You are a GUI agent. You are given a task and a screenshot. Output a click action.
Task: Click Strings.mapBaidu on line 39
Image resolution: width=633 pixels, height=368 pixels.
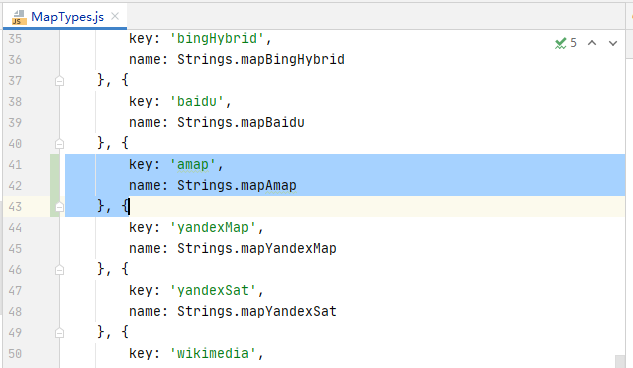241,122
